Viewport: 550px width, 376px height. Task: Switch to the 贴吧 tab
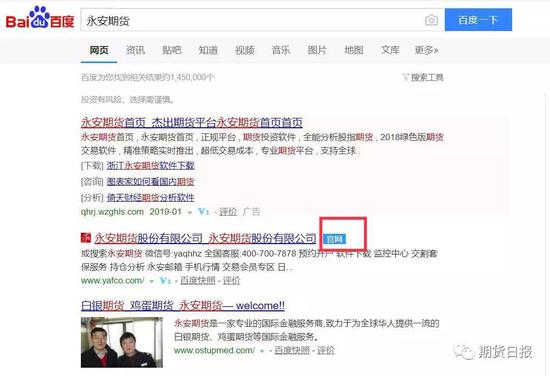(x=172, y=50)
